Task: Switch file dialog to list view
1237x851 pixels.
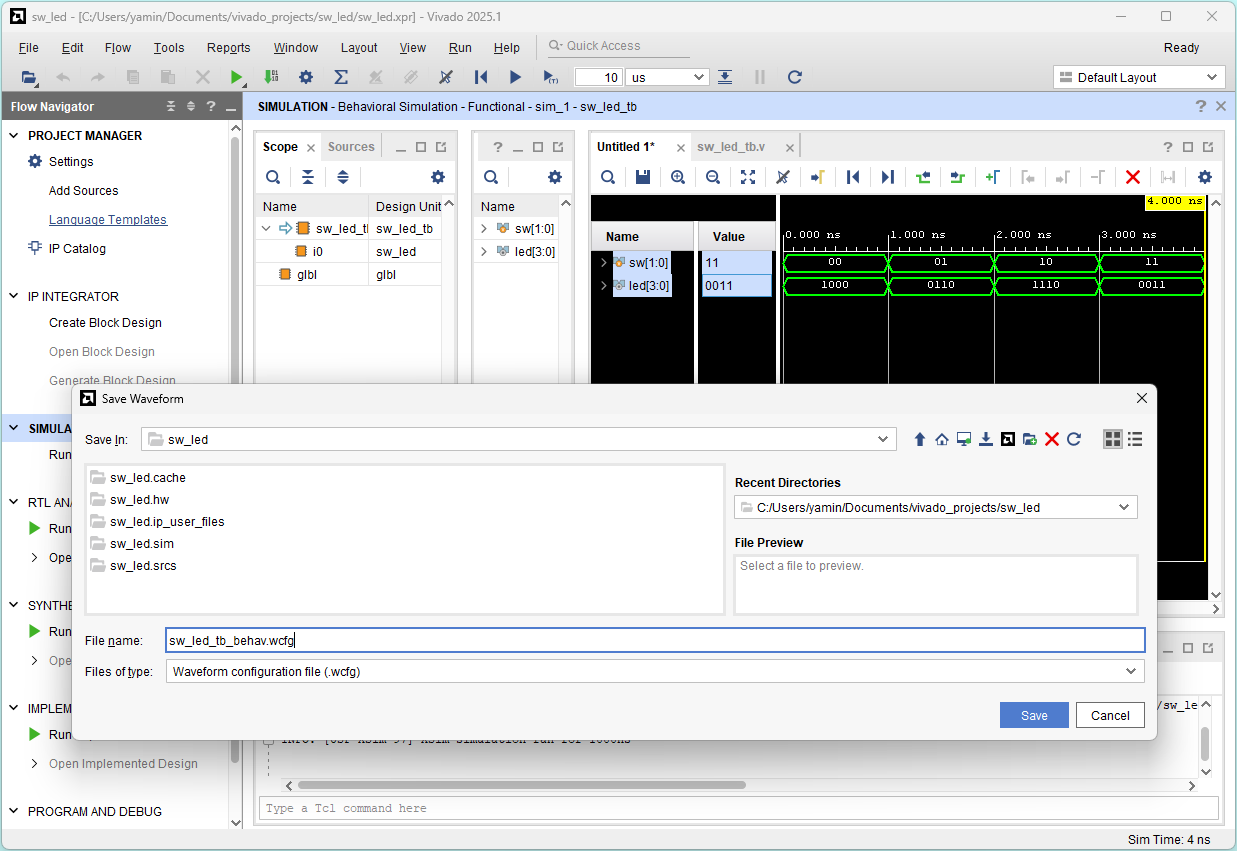Action: (1135, 439)
